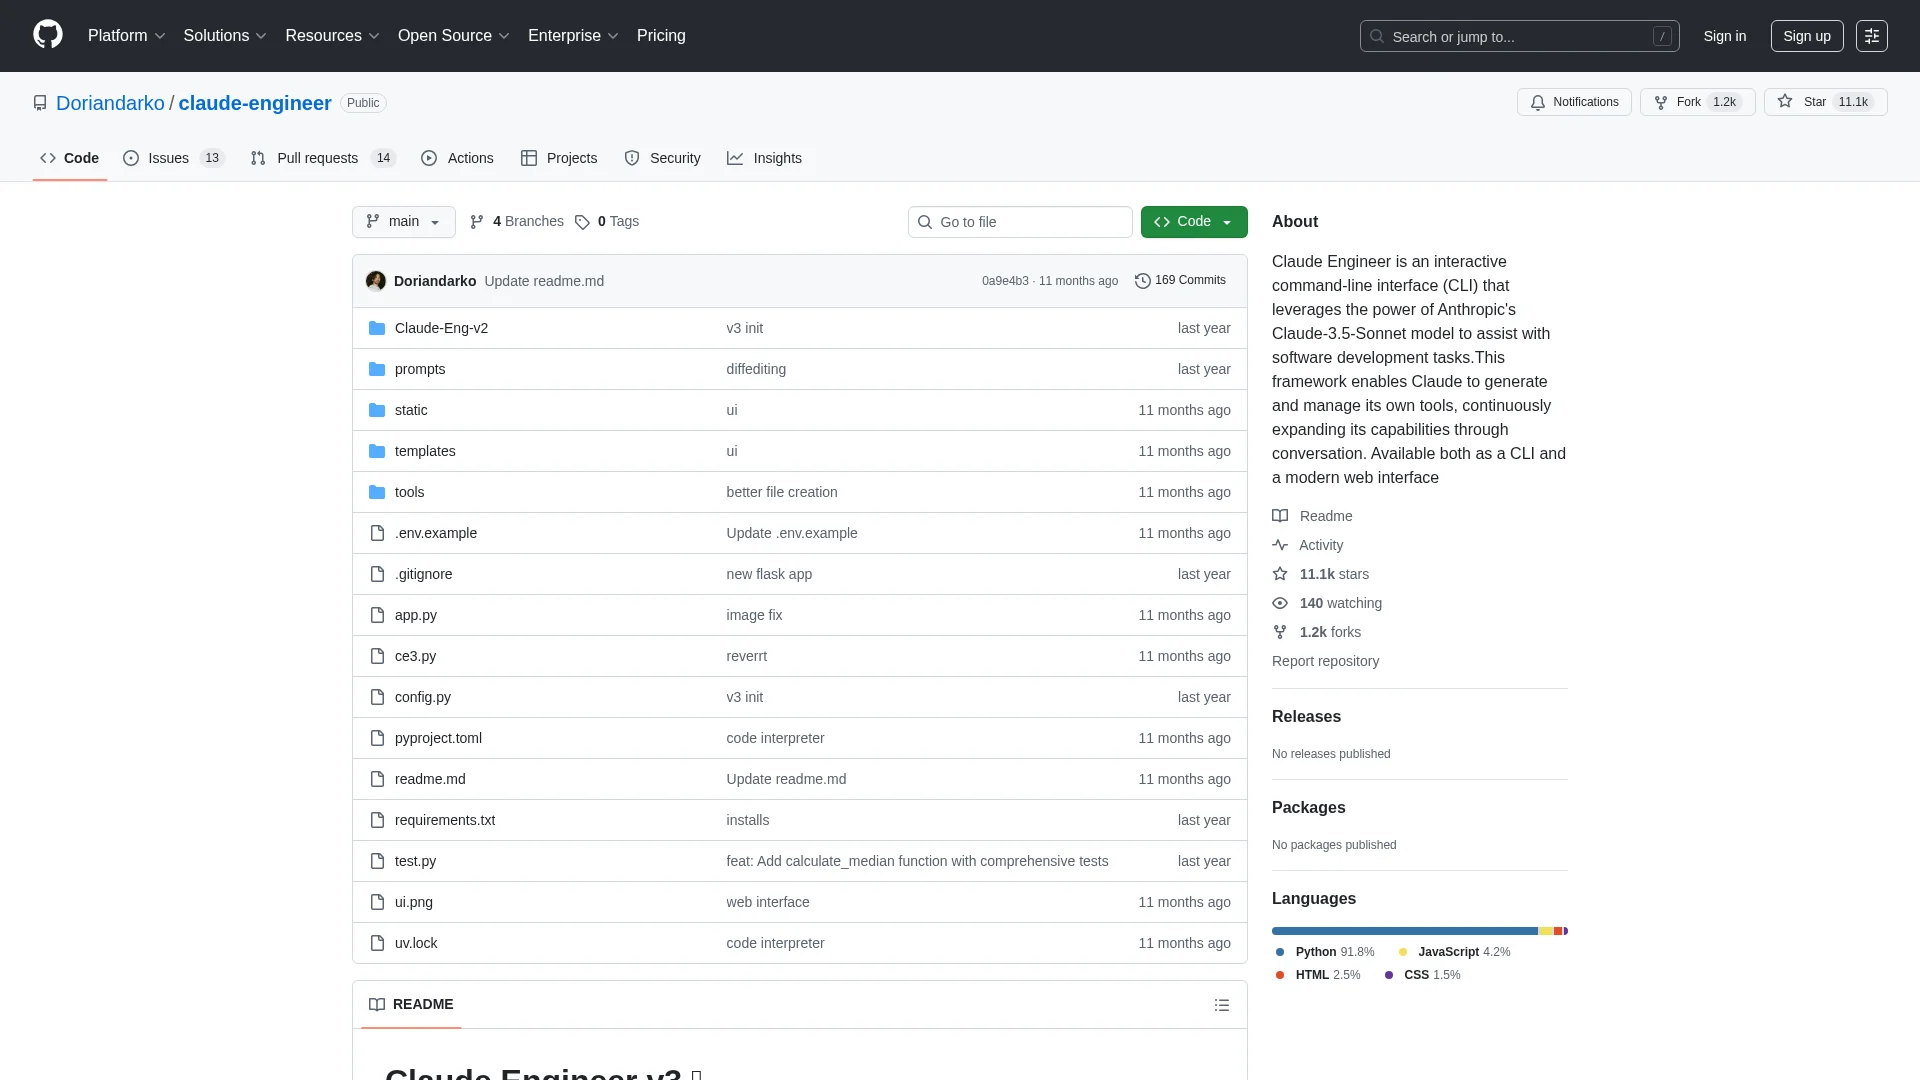Image resolution: width=1920 pixels, height=1080 pixels.
Task: Click the Notifications bell button
Action: click(x=1574, y=102)
